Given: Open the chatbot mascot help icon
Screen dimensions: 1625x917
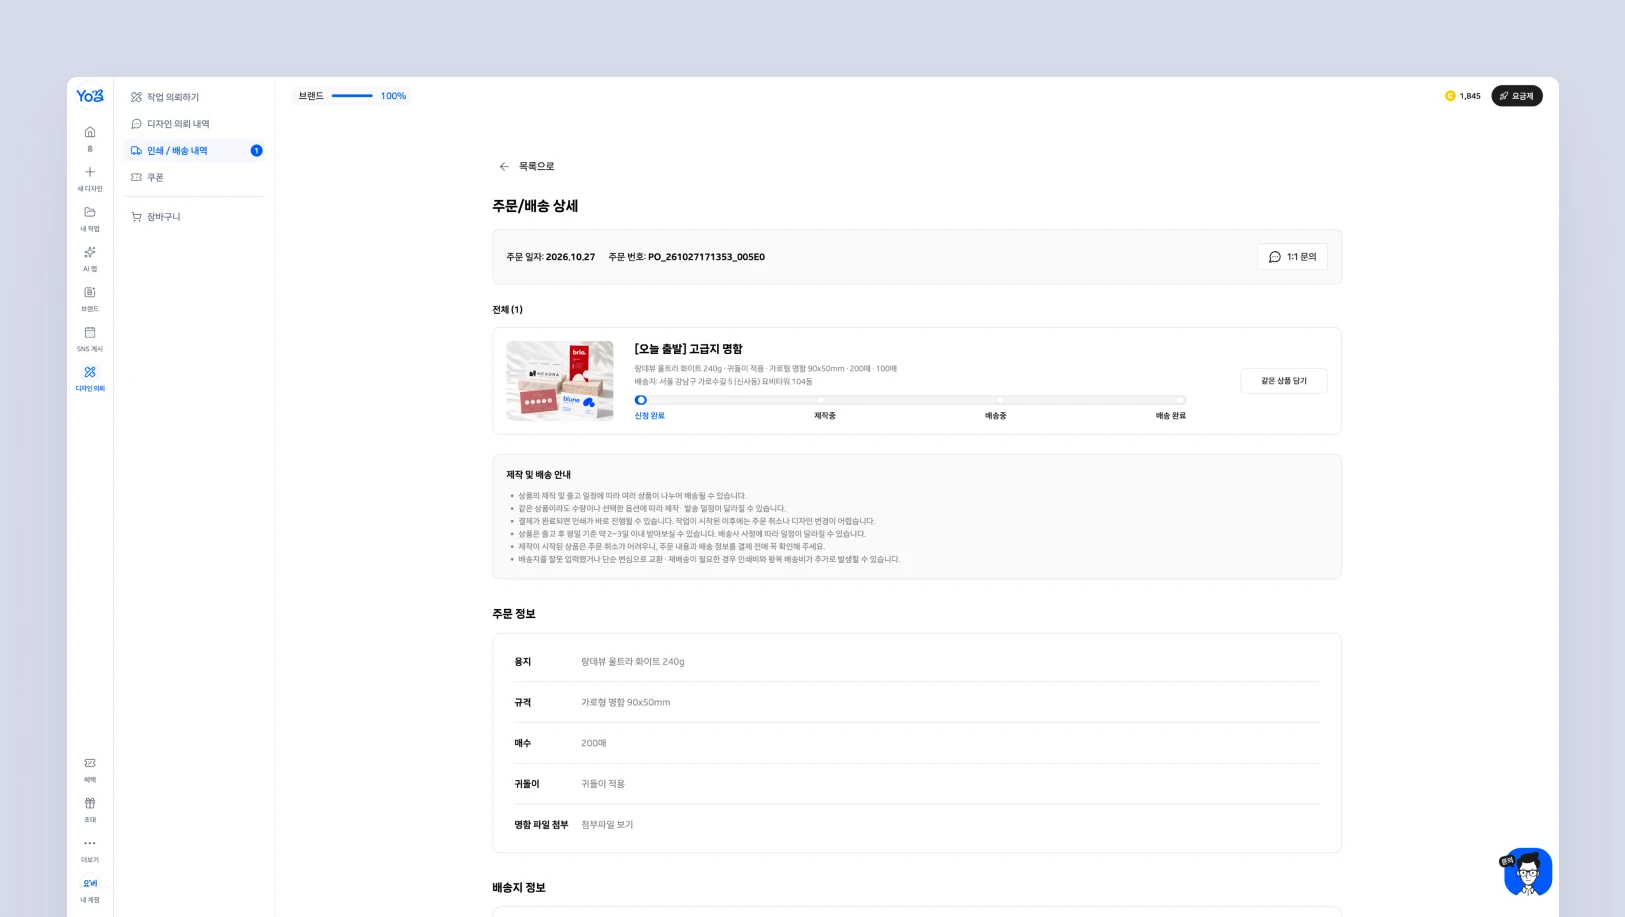Looking at the screenshot, I should click(1528, 872).
